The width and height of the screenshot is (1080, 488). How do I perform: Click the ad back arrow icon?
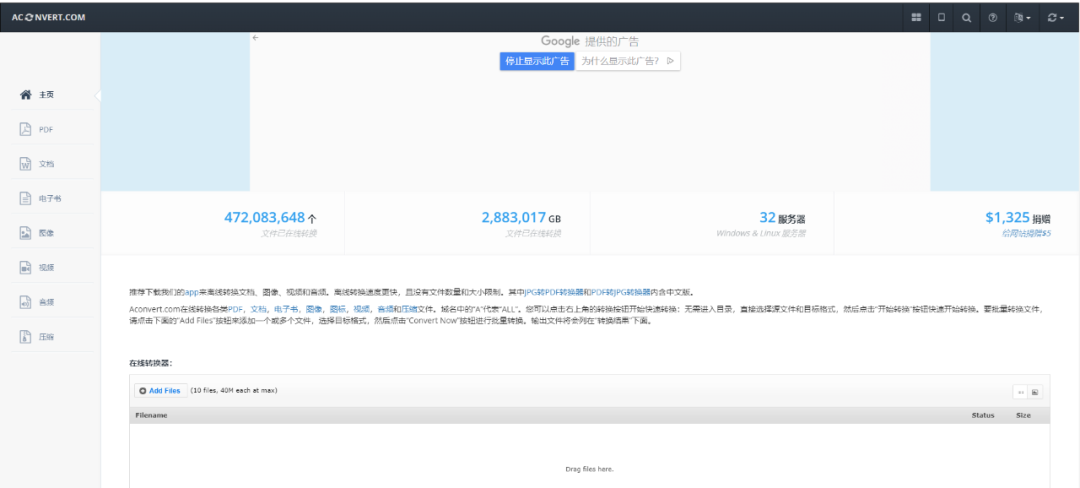pos(256,38)
